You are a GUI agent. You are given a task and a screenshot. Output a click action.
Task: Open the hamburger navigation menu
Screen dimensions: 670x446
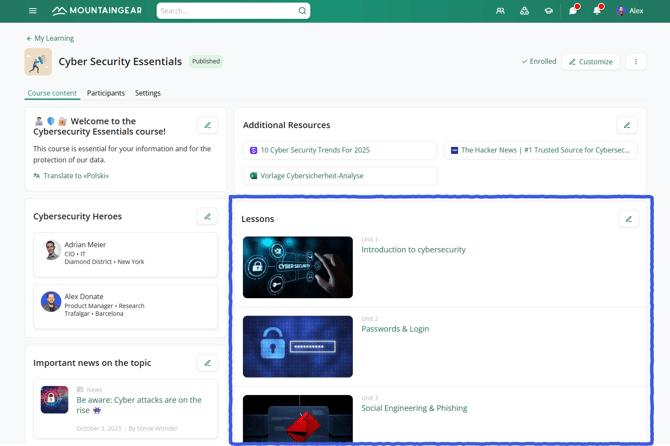(32, 11)
